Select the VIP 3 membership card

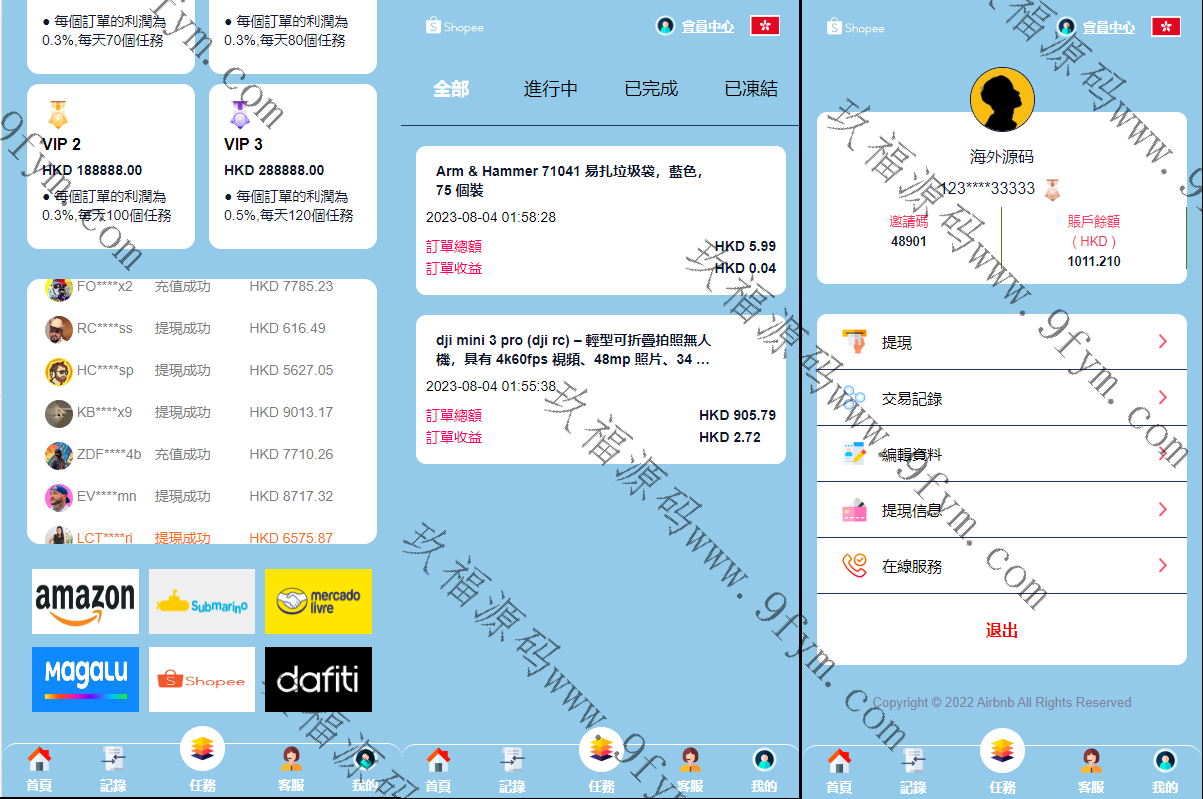292,166
